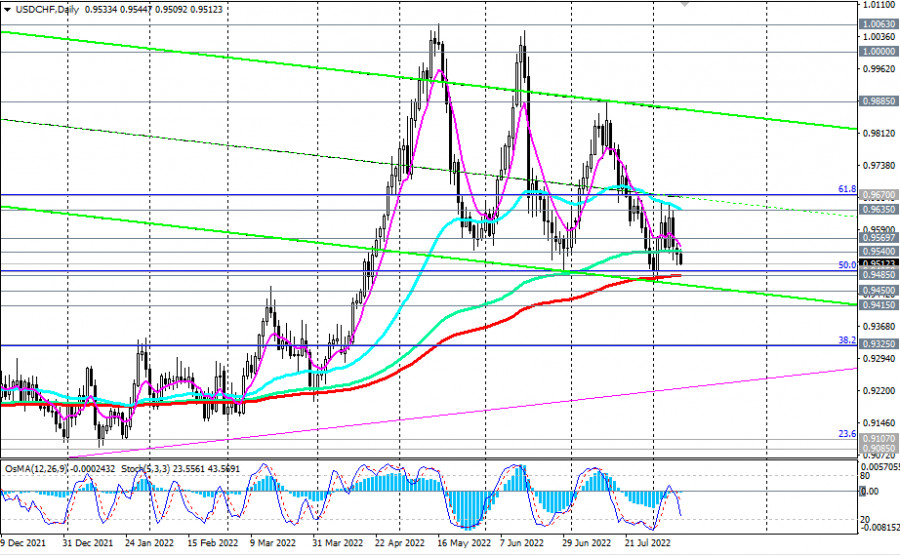Select the 61.8 Fibonacci level label
900x556 pixels.
point(846,188)
